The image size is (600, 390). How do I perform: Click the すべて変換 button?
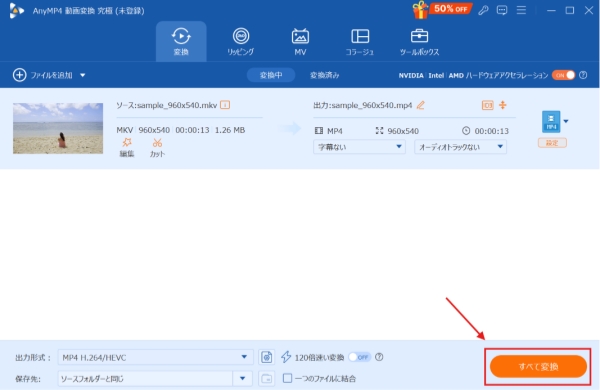coord(538,367)
